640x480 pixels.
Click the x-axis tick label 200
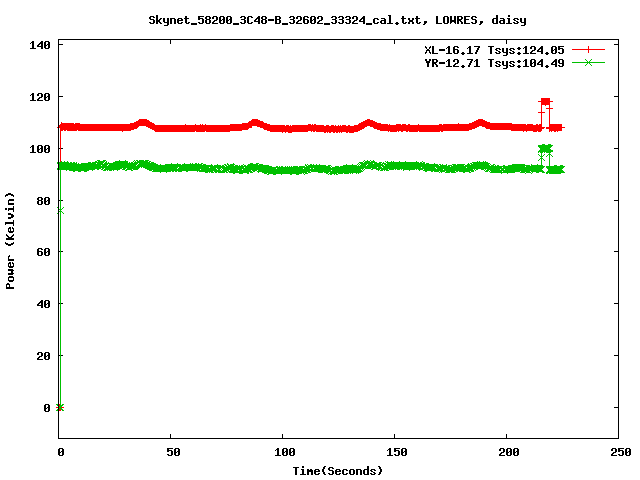pos(509,452)
